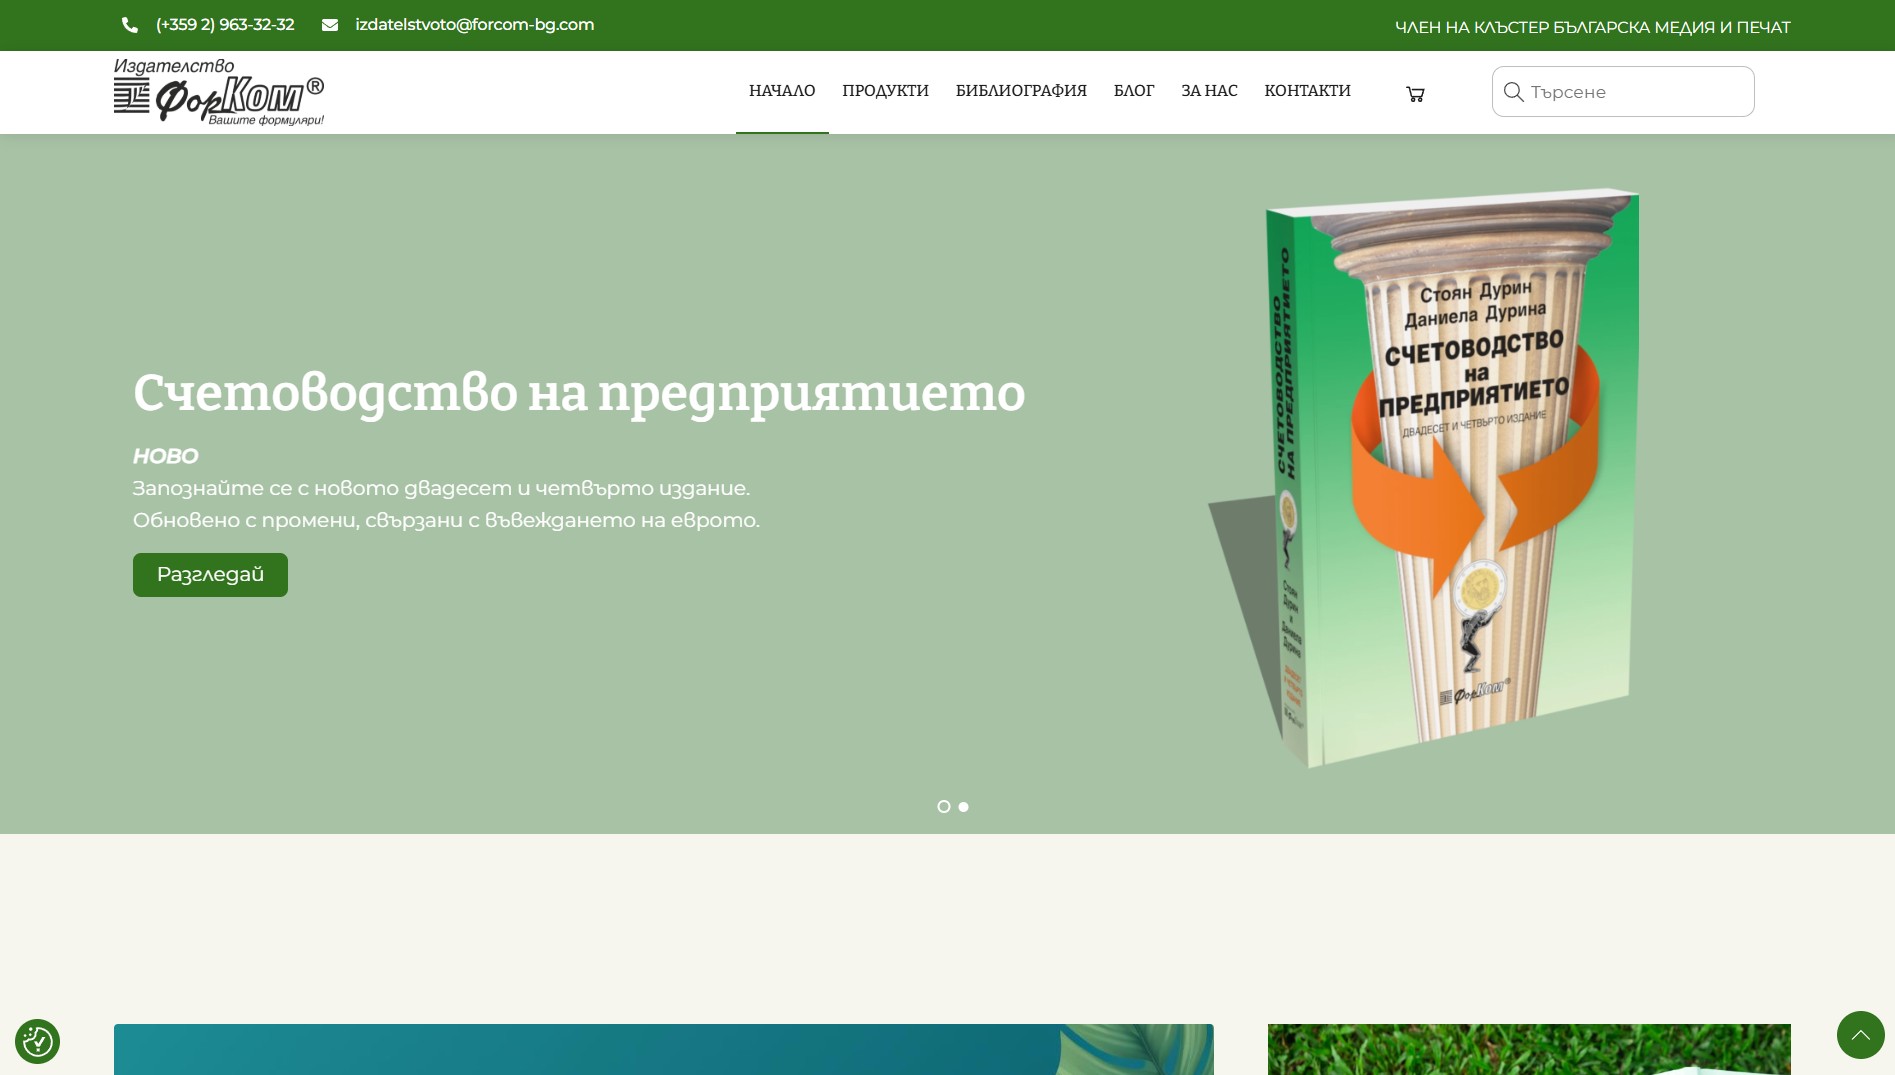Image resolution: width=1895 pixels, height=1075 pixels.
Task: Click the magnifier icon in search box
Action: pyautogui.click(x=1513, y=92)
